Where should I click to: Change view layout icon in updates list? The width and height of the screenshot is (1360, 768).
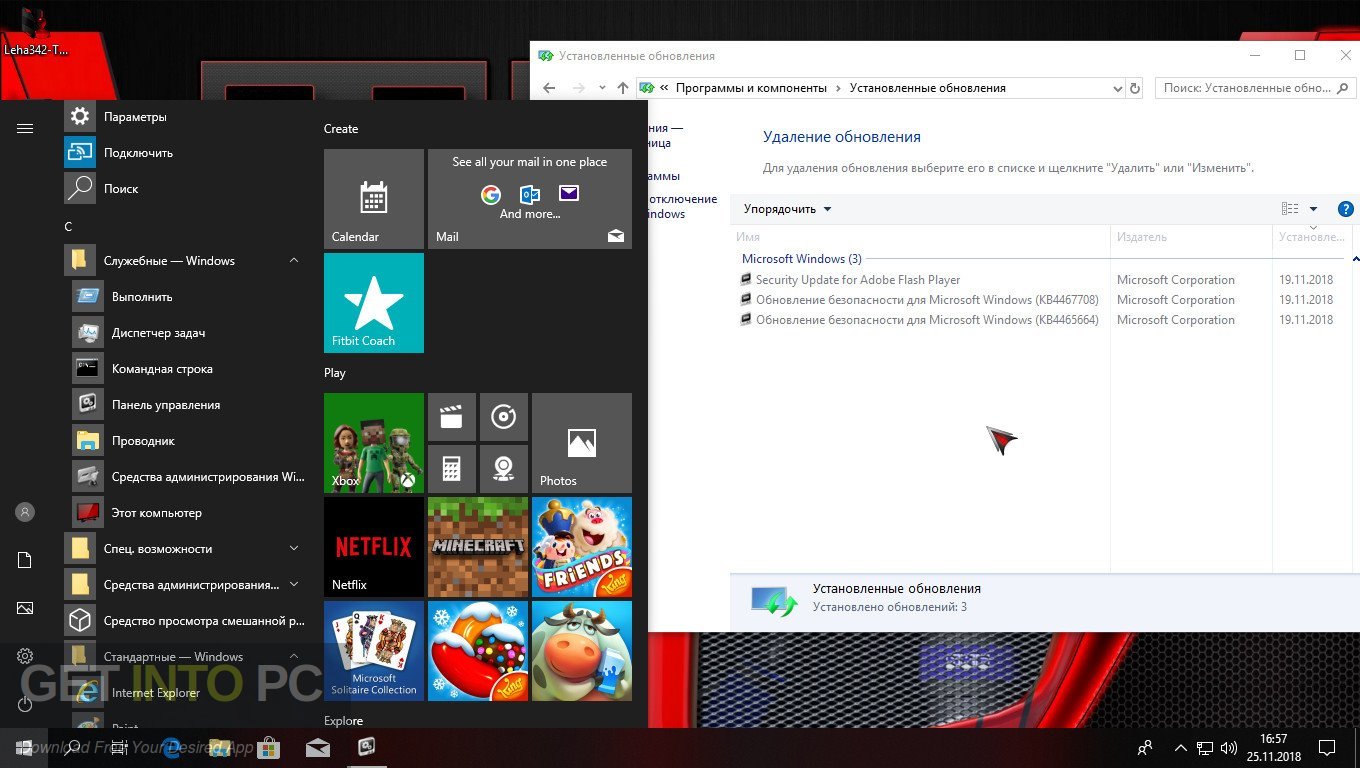tap(1290, 209)
